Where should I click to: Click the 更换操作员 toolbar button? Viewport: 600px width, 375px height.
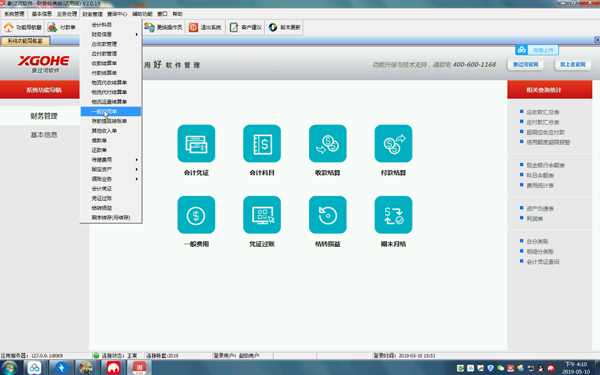pos(163,28)
